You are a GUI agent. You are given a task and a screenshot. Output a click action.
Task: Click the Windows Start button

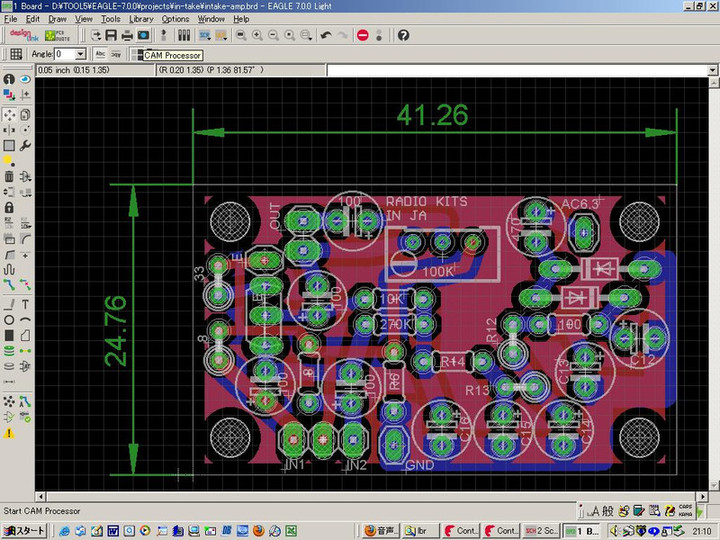point(24,530)
